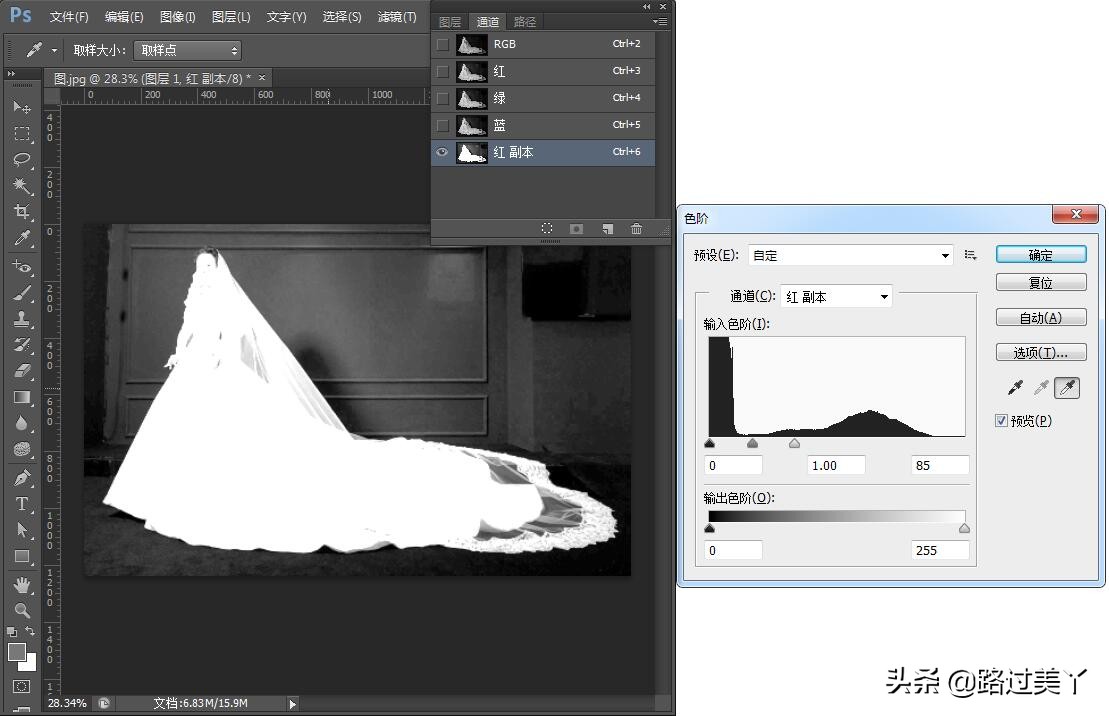Viewport: 1109px width, 716px height.
Task: Select the History Brush tool
Action: click(x=22, y=345)
